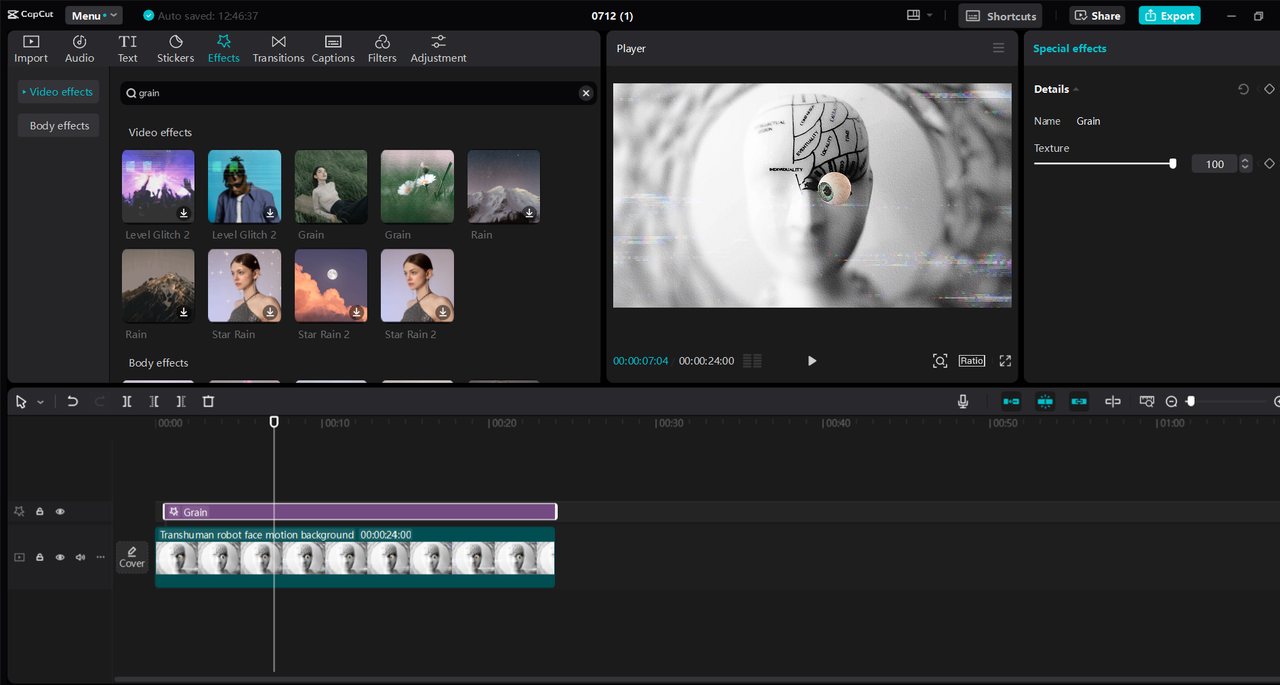Toggle main track magnet snapping

[x=1011, y=401]
